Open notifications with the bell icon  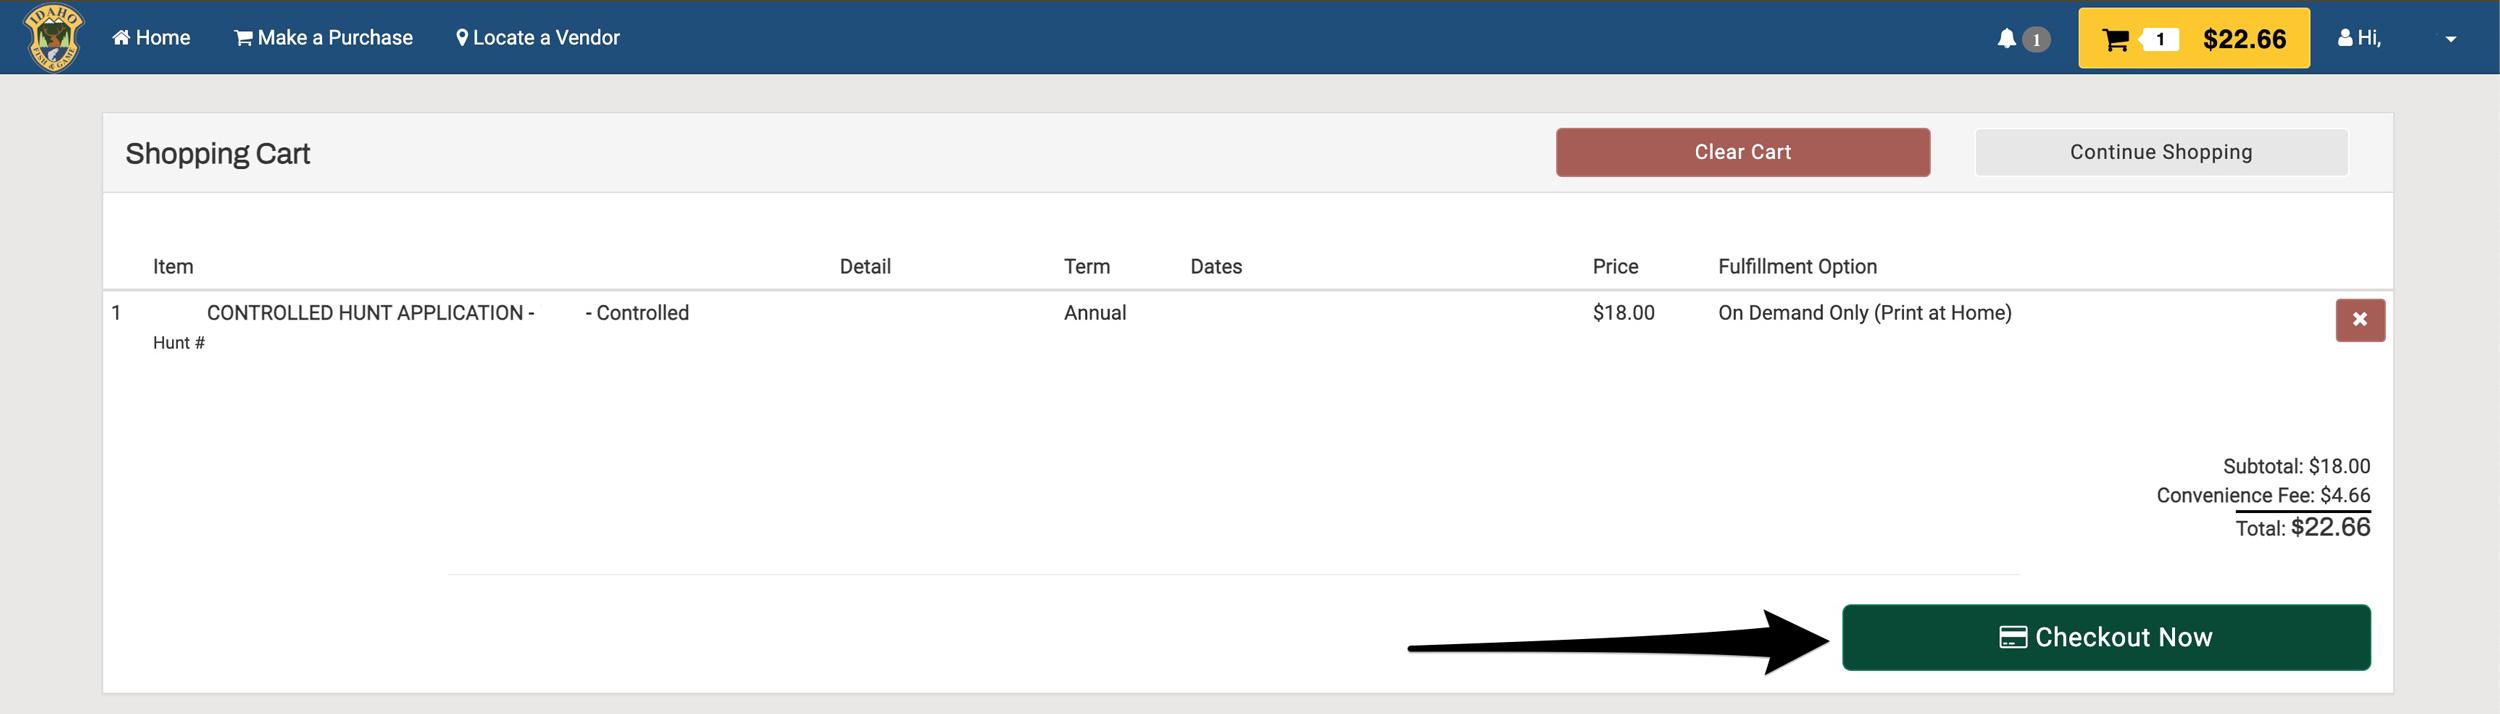(x=2006, y=39)
